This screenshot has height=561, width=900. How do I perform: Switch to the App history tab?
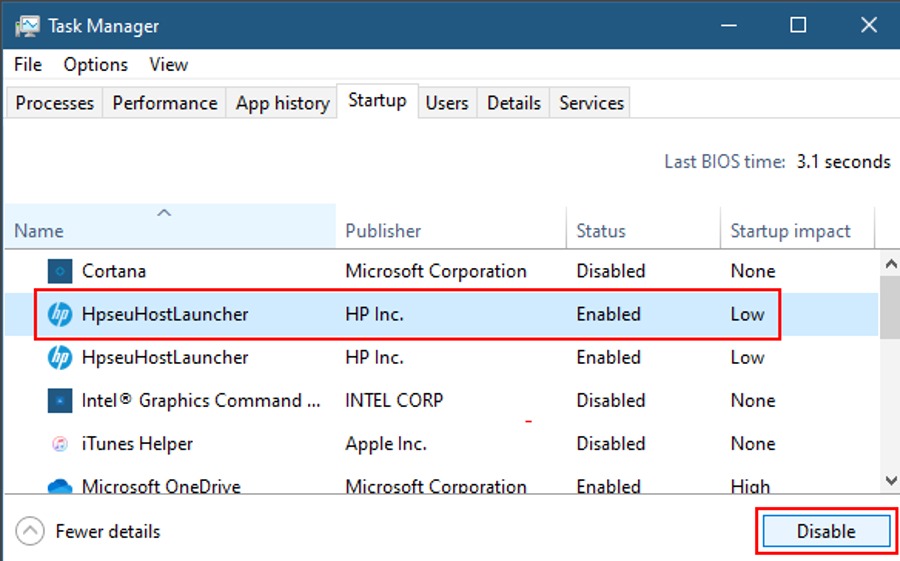(x=282, y=103)
